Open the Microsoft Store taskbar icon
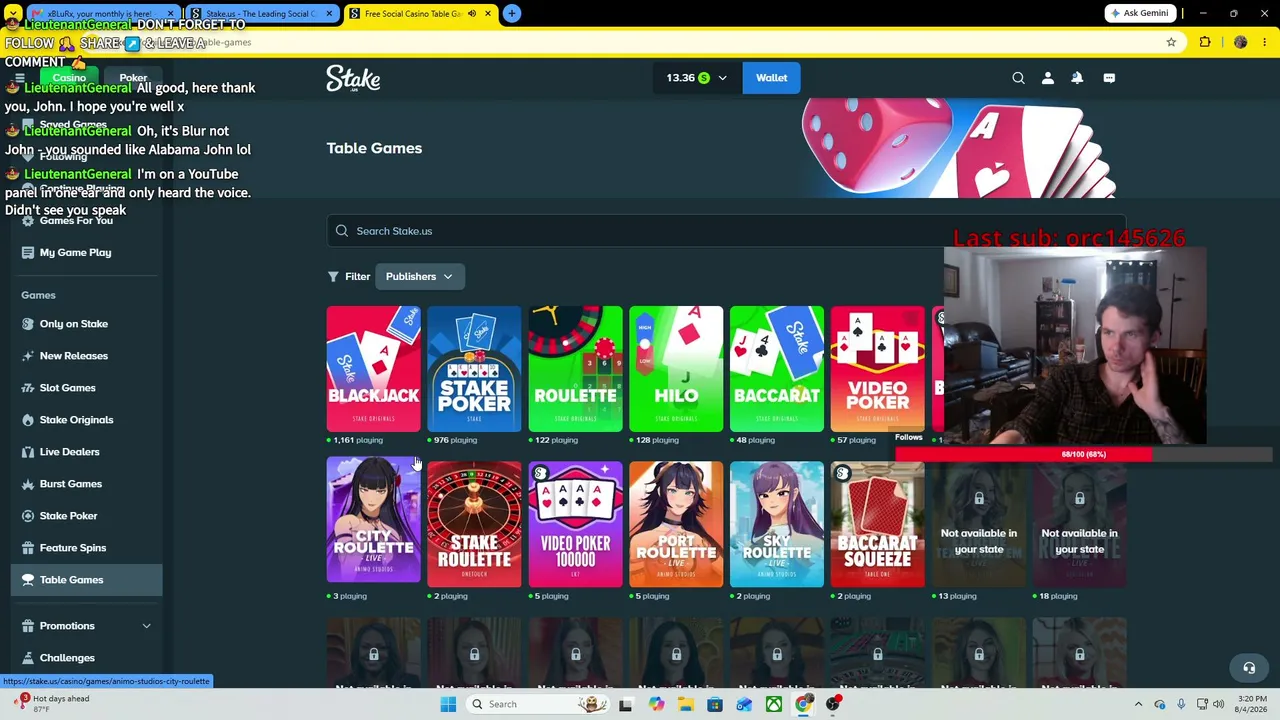Viewport: 1280px width, 720px height. (715, 704)
